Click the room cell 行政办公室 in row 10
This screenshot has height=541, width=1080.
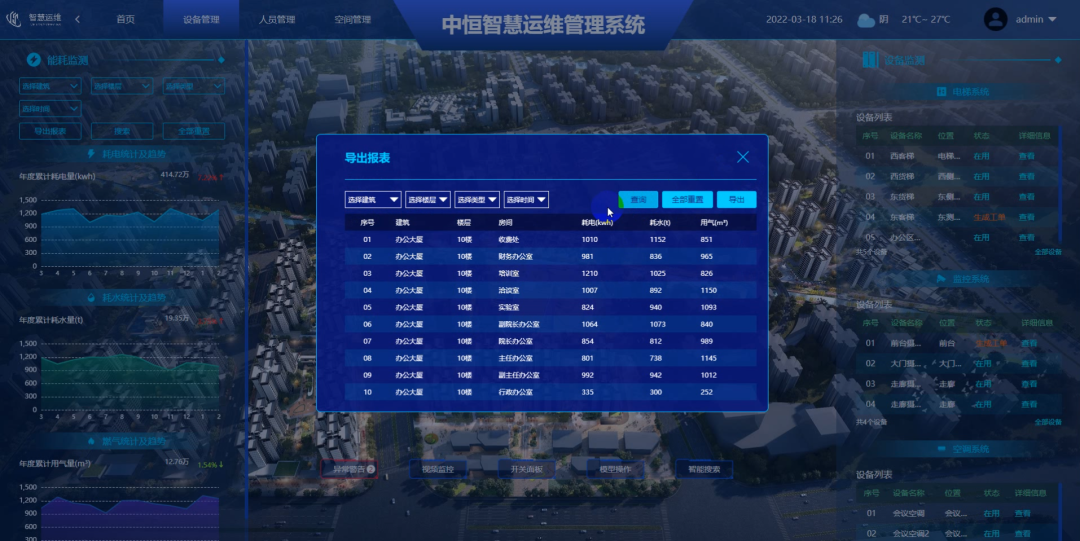pos(515,392)
